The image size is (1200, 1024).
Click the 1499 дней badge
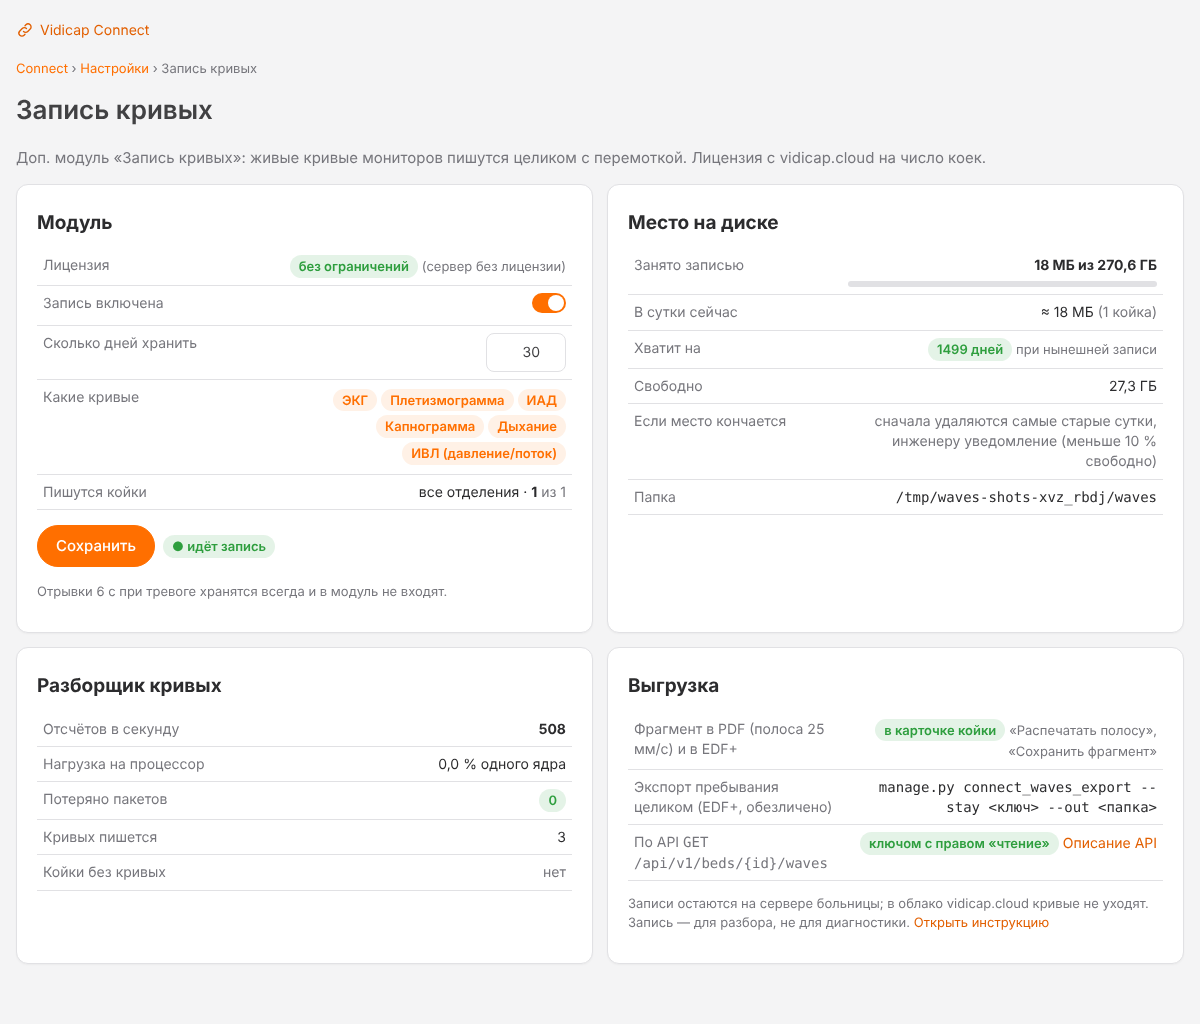(970, 350)
